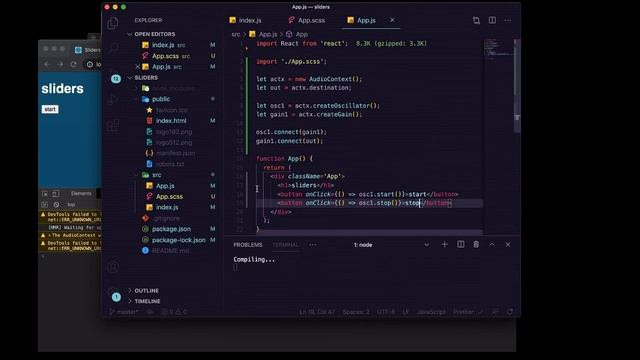Close App.js from Open Editors list
The width and height of the screenshot is (640, 360).
[138, 67]
